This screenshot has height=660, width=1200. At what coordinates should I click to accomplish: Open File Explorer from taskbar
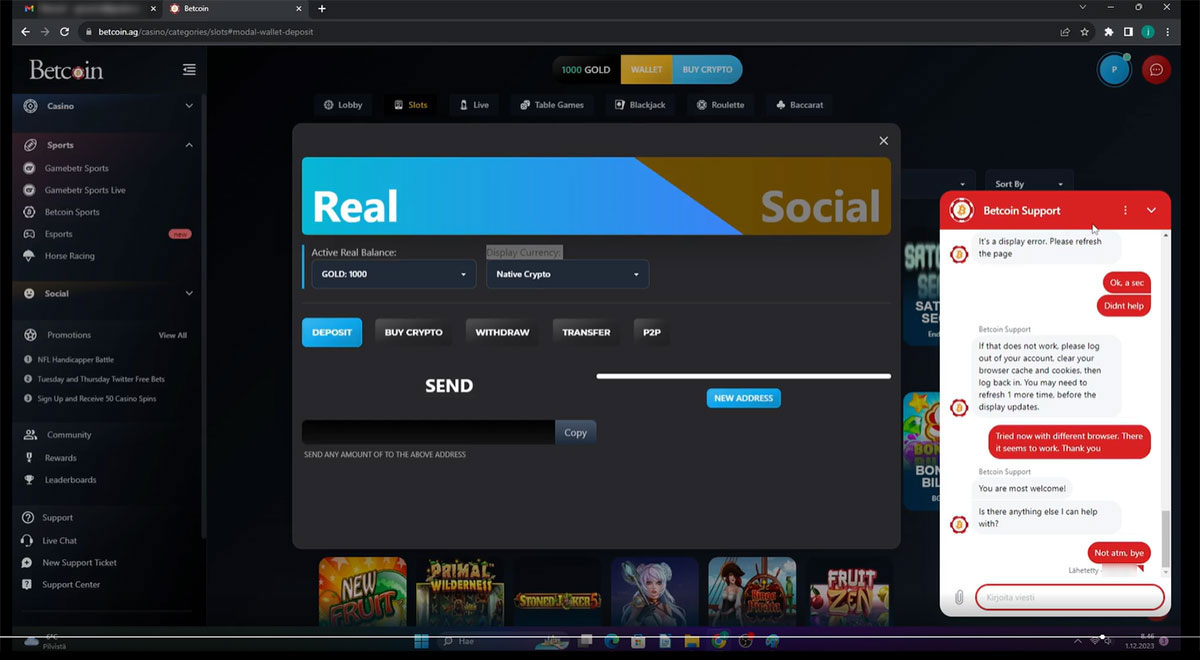[x=693, y=640]
